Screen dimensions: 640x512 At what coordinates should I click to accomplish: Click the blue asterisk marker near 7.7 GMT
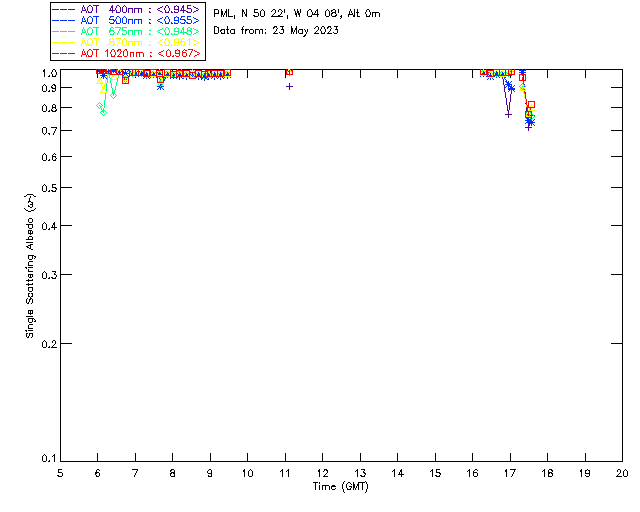coord(160,87)
